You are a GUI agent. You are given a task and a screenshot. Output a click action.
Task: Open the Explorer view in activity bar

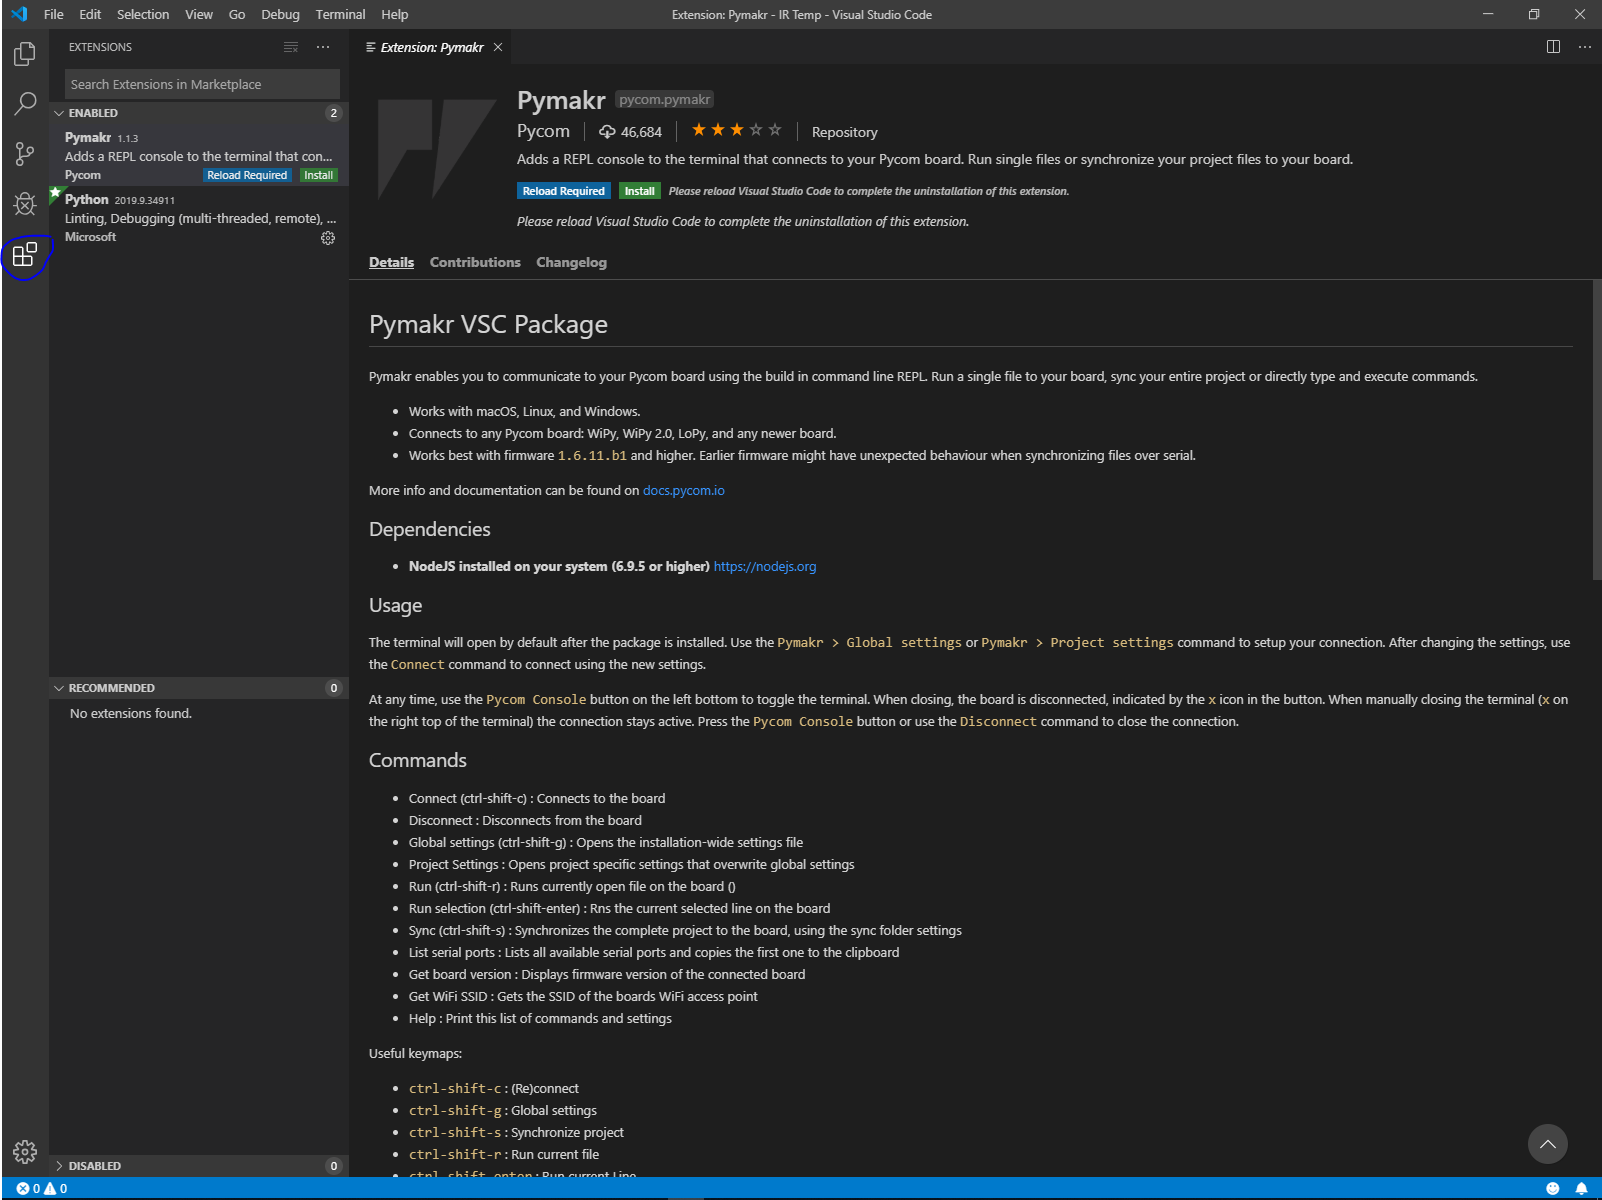pyautogui.click(x=25, y=54)
